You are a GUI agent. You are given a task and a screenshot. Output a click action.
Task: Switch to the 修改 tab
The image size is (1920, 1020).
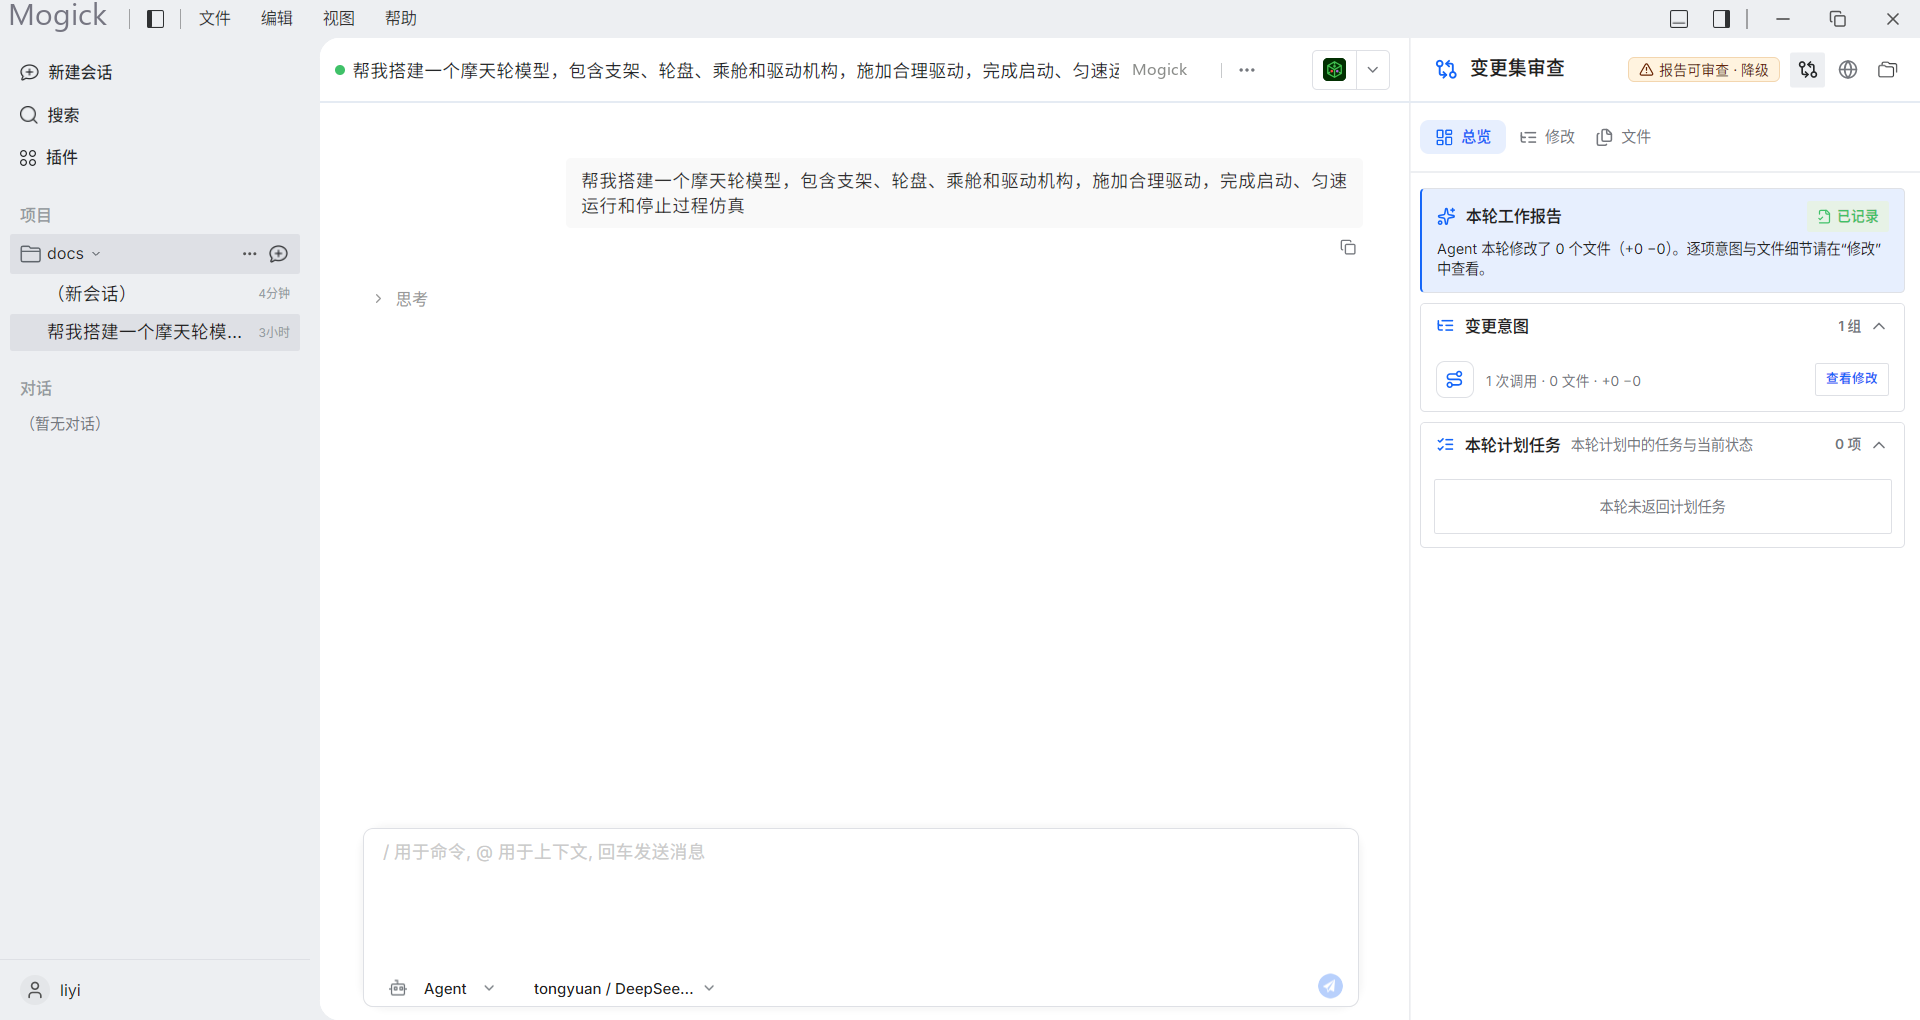tap(1547, 137)
